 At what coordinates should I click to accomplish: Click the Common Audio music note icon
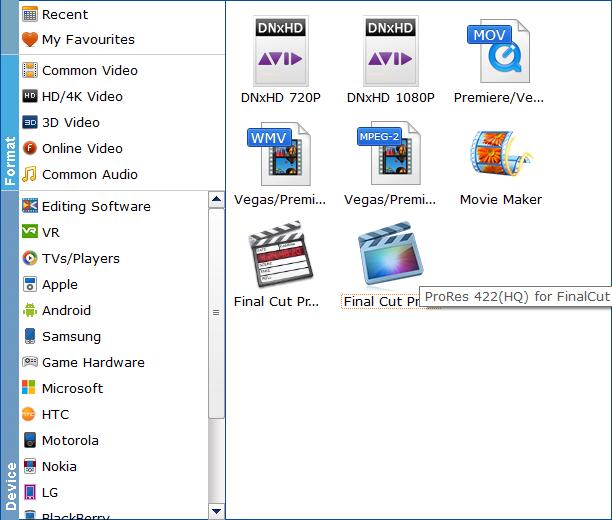click(29, 174)
